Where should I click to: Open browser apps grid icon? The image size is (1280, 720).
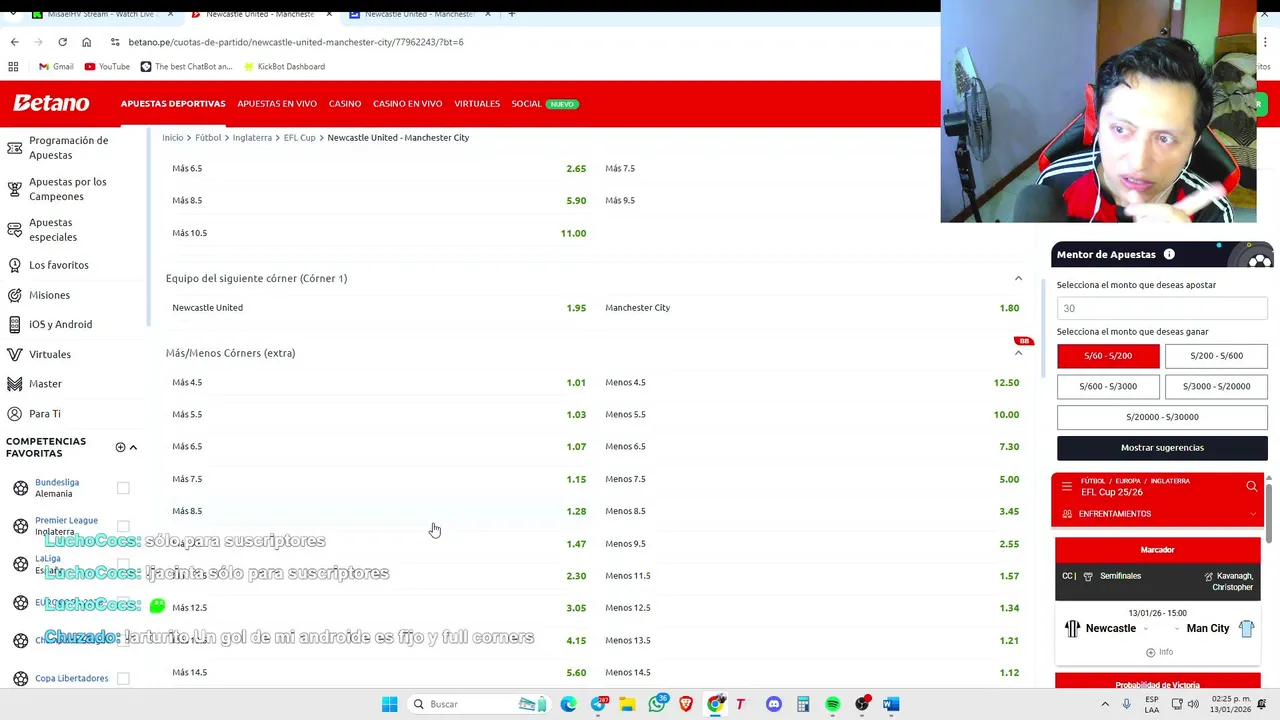[13, 66]
